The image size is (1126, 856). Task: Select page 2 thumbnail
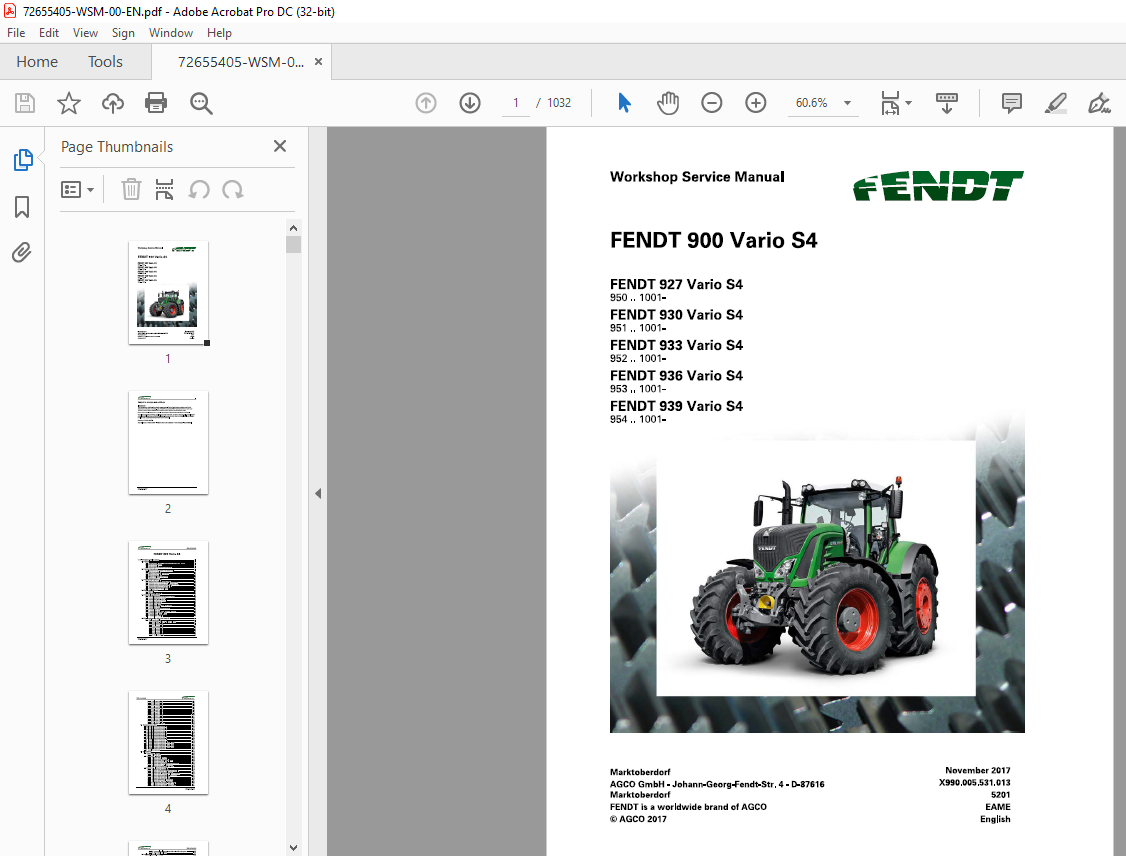coord(168,442)
